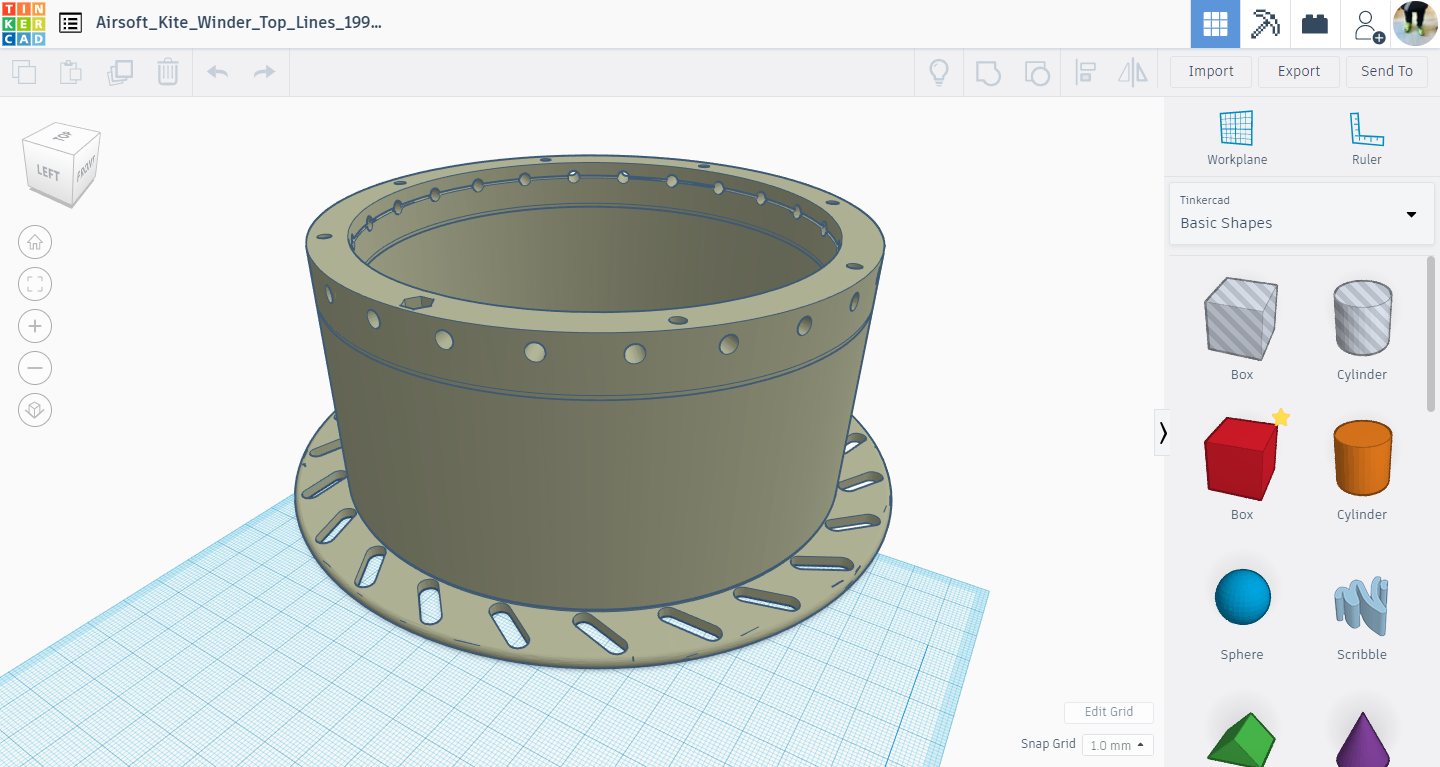Open the Snap Grid 1.0 mm dropdown

point(1118,745)
